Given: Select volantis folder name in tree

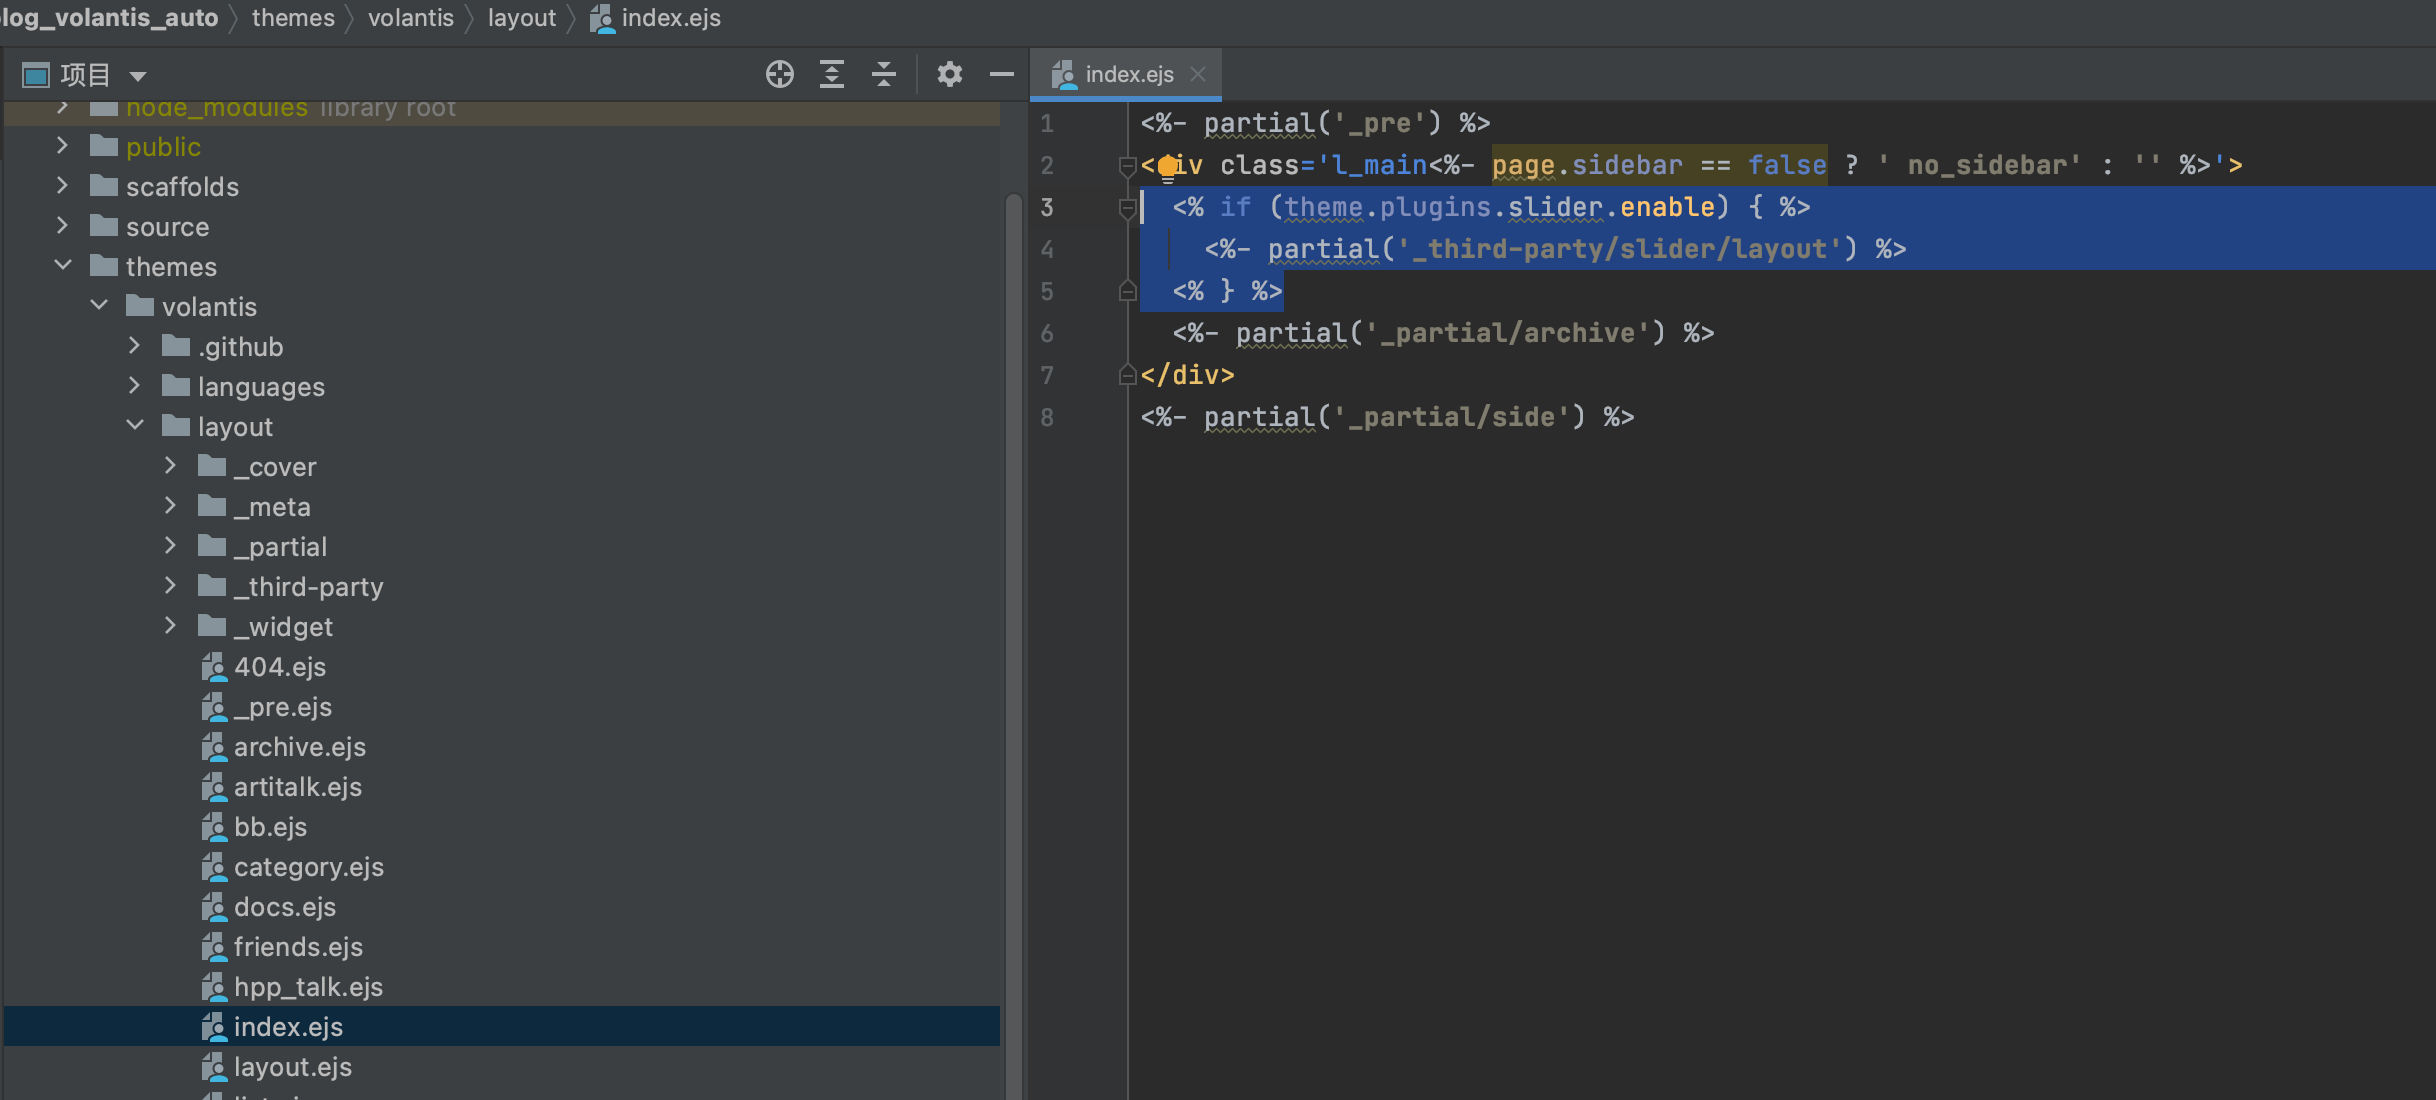Looking at the screenshot, I should 209,307.
